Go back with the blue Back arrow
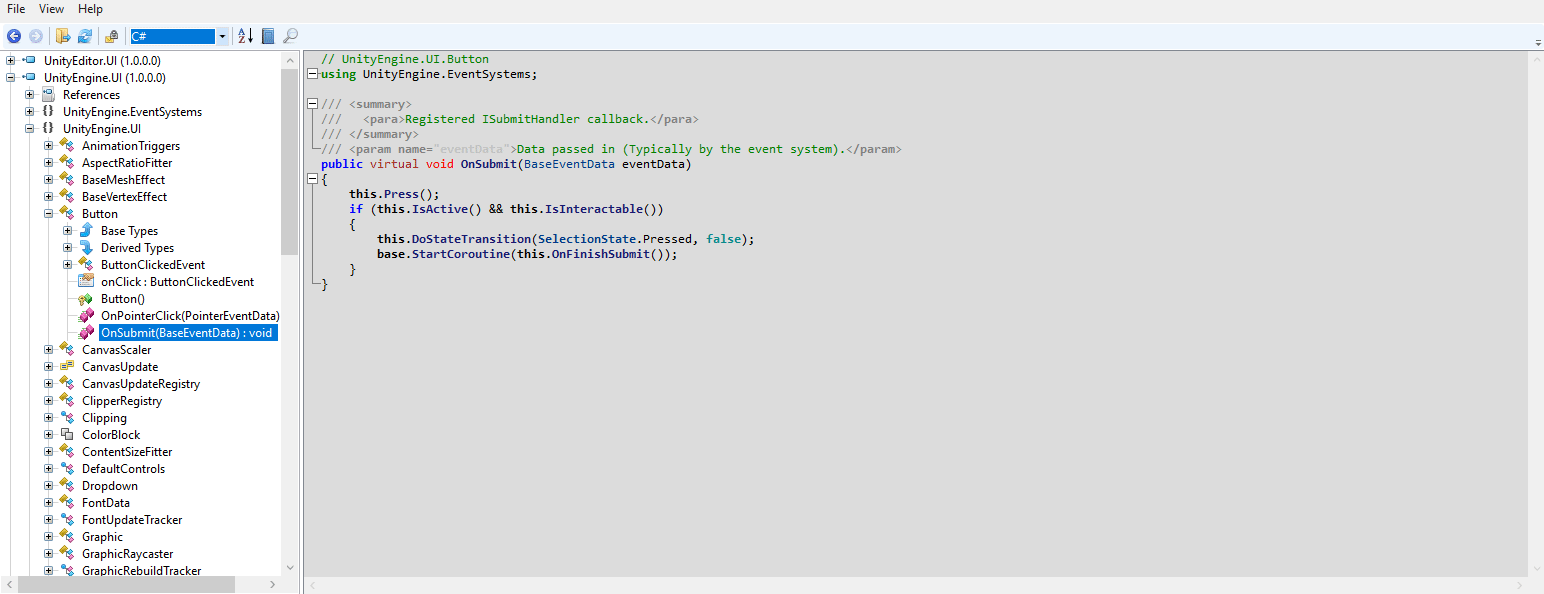Screen dimensions: 1544x594 pos(14,36)
